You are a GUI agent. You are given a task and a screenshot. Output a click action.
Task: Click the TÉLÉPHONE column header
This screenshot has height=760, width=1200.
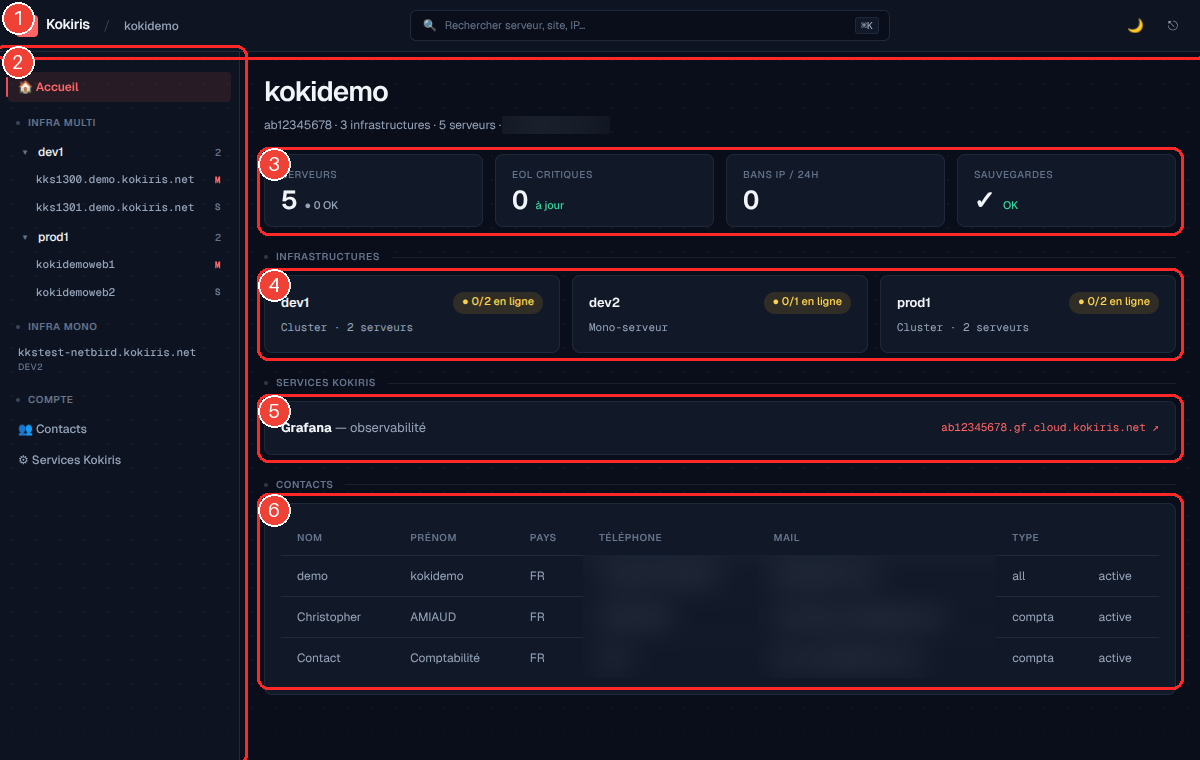click(x=630, y=538)
